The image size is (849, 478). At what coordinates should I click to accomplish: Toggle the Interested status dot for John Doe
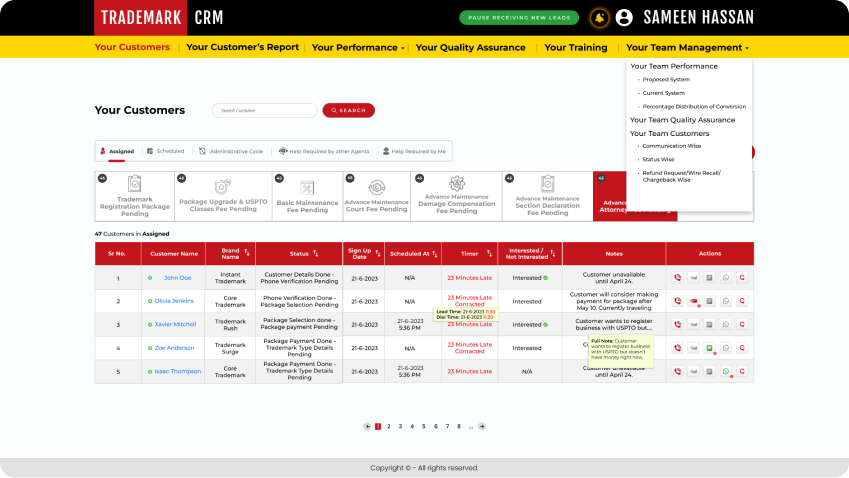point(546,278)
